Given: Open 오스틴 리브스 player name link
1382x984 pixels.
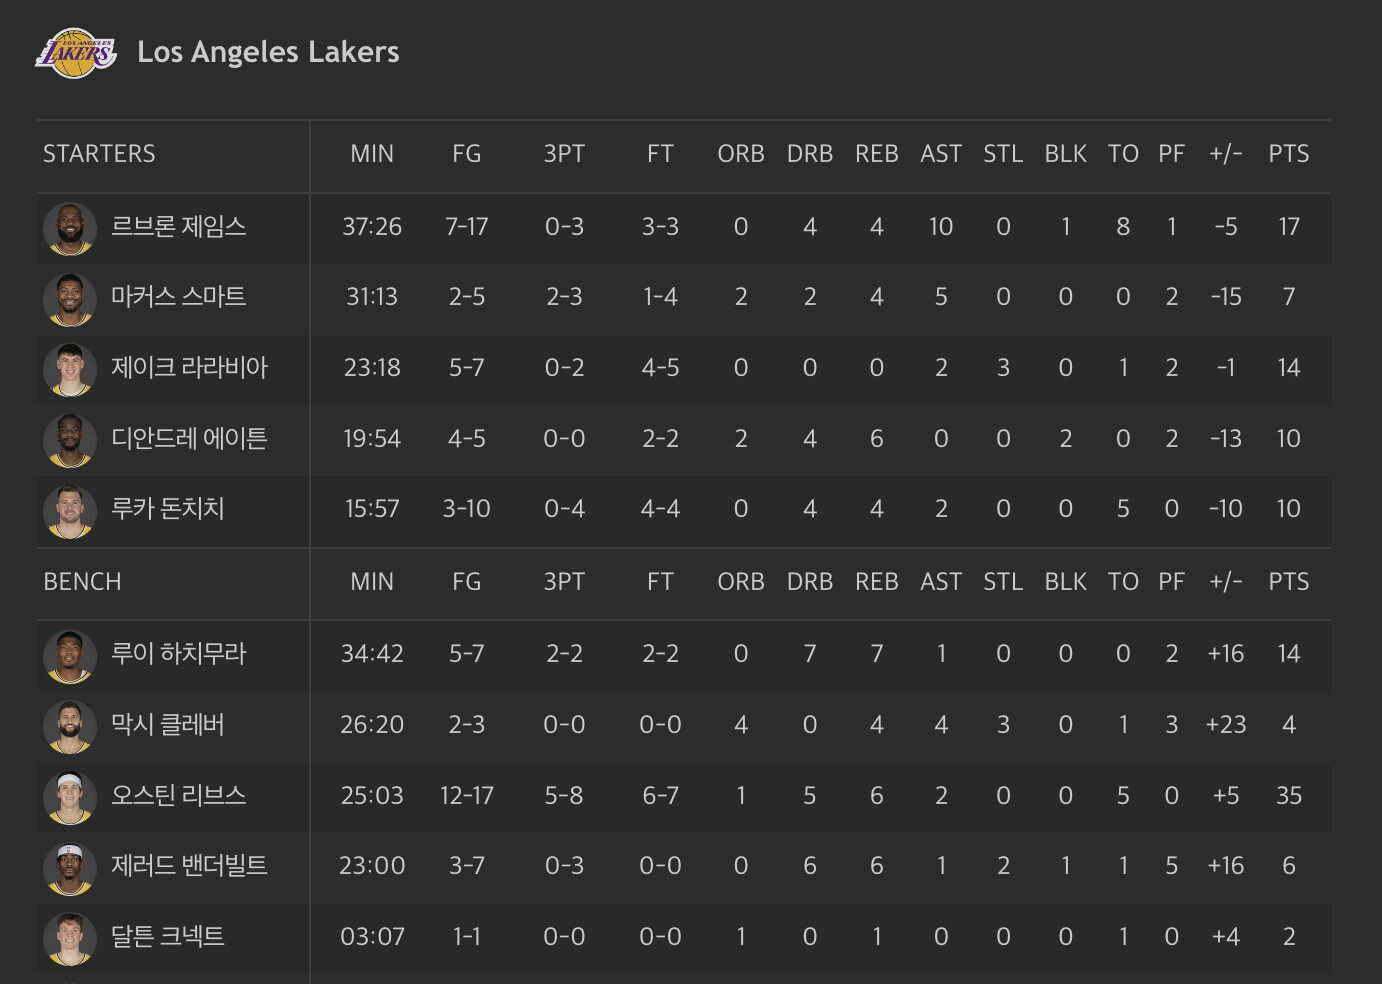Looking at the screenshot, I should click(178, 796).
